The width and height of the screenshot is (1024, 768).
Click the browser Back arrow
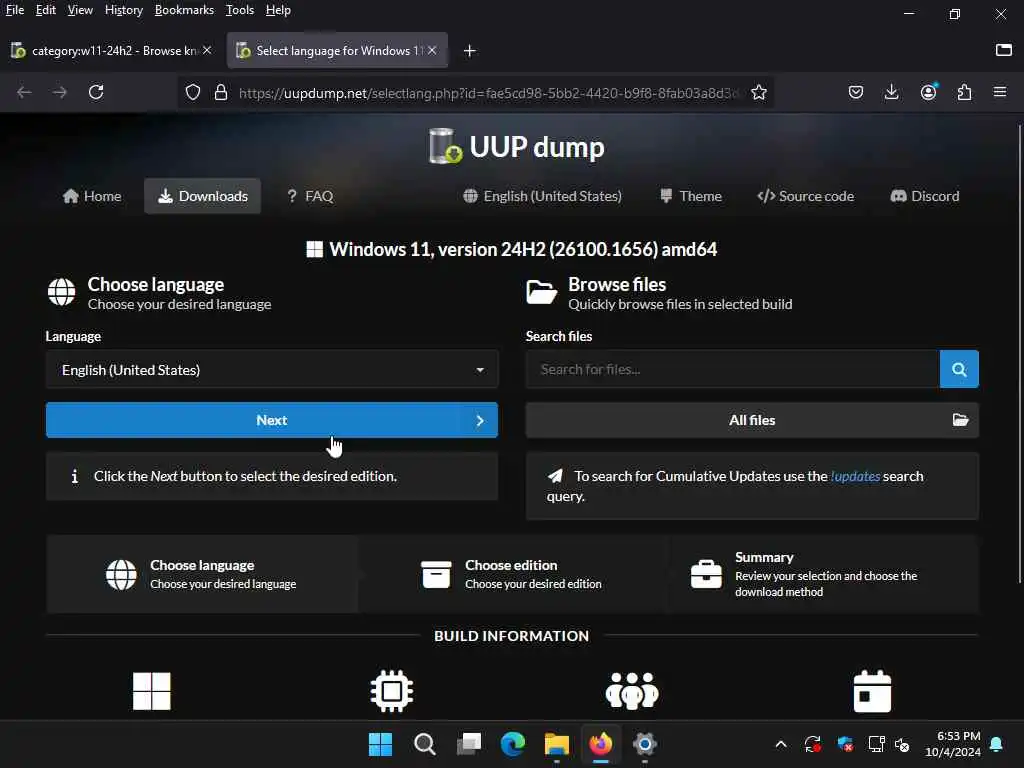[24, 92]
